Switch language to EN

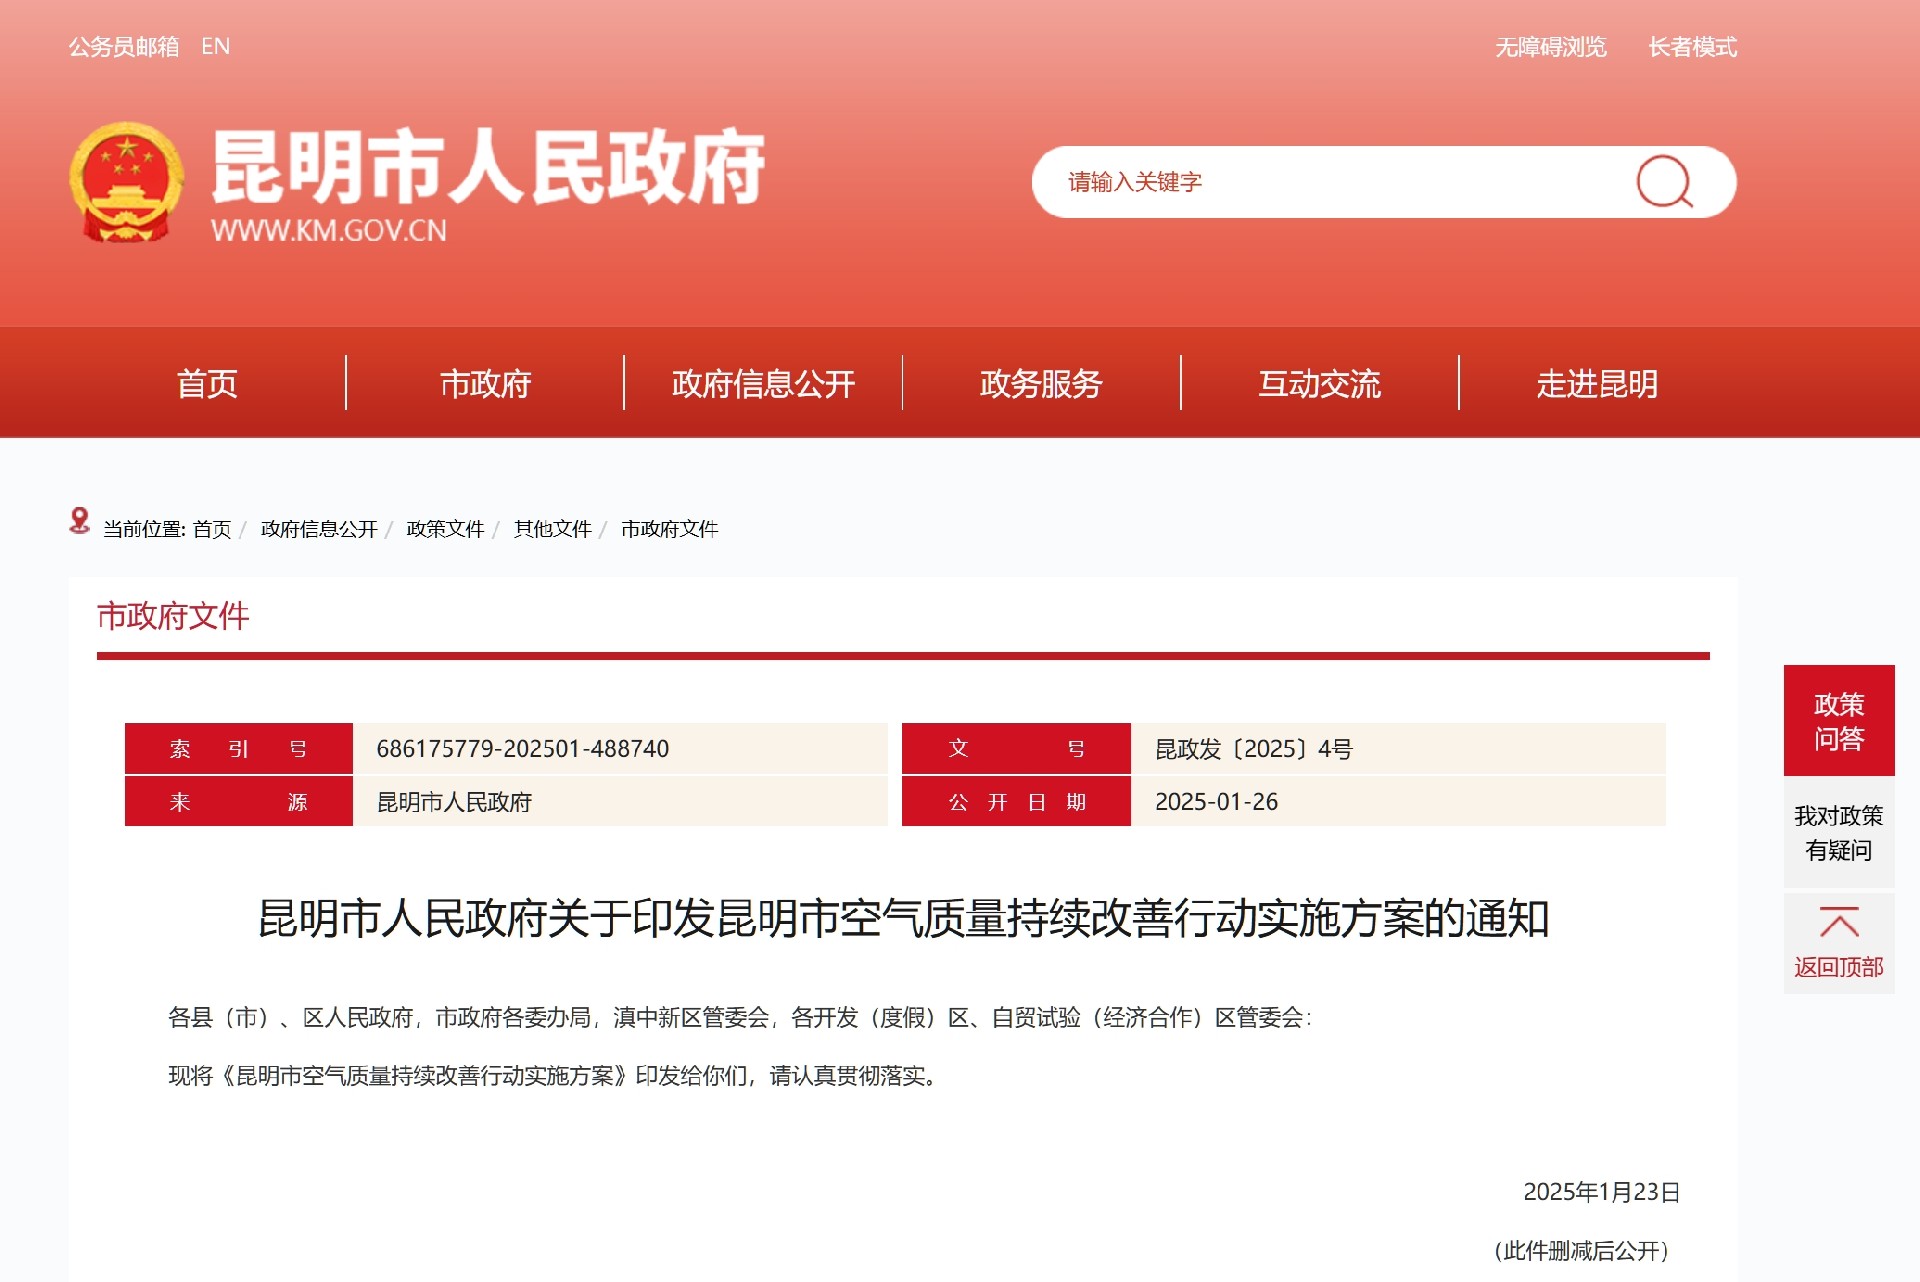(215, 47)
